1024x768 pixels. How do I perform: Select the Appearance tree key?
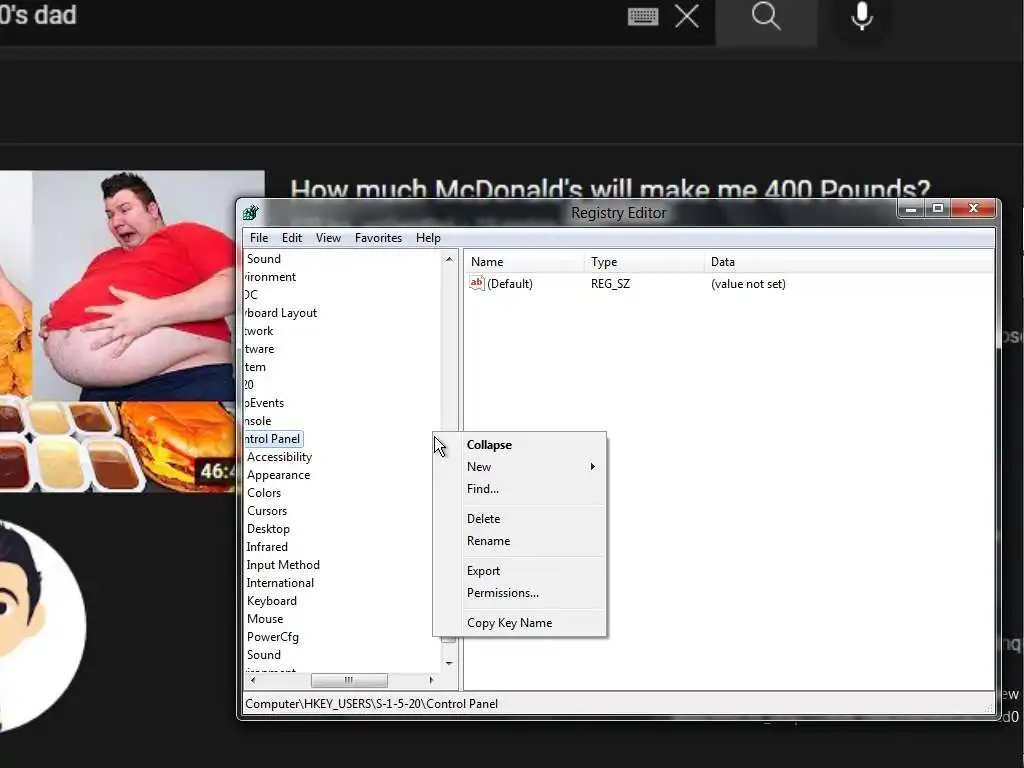pos(278,475)
